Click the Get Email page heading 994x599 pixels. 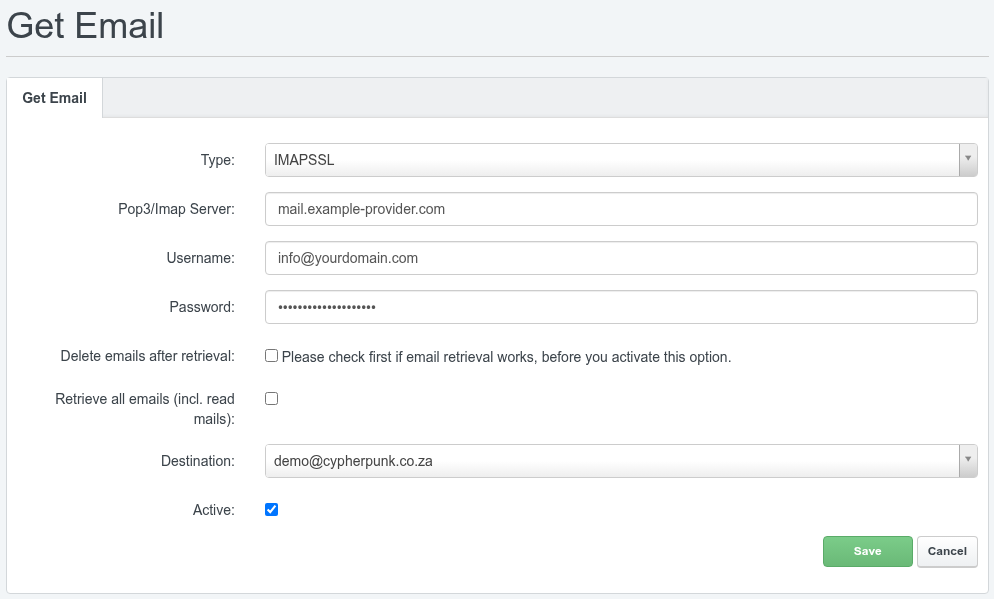(x=86, y=26)
